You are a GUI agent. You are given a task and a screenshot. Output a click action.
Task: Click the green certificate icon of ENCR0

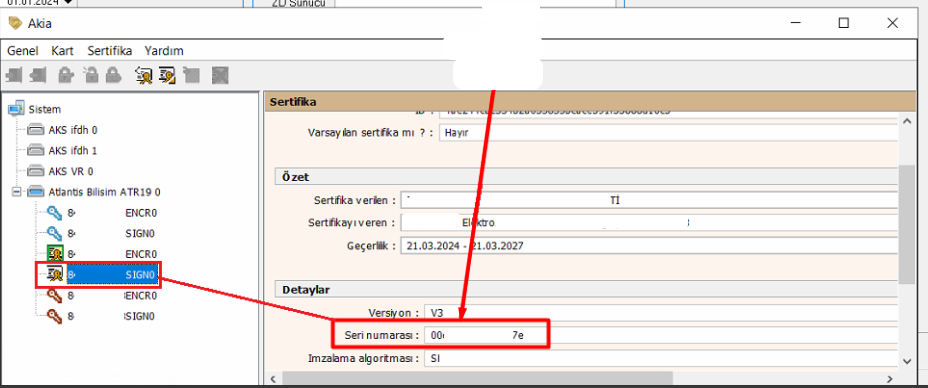[55, 254]
